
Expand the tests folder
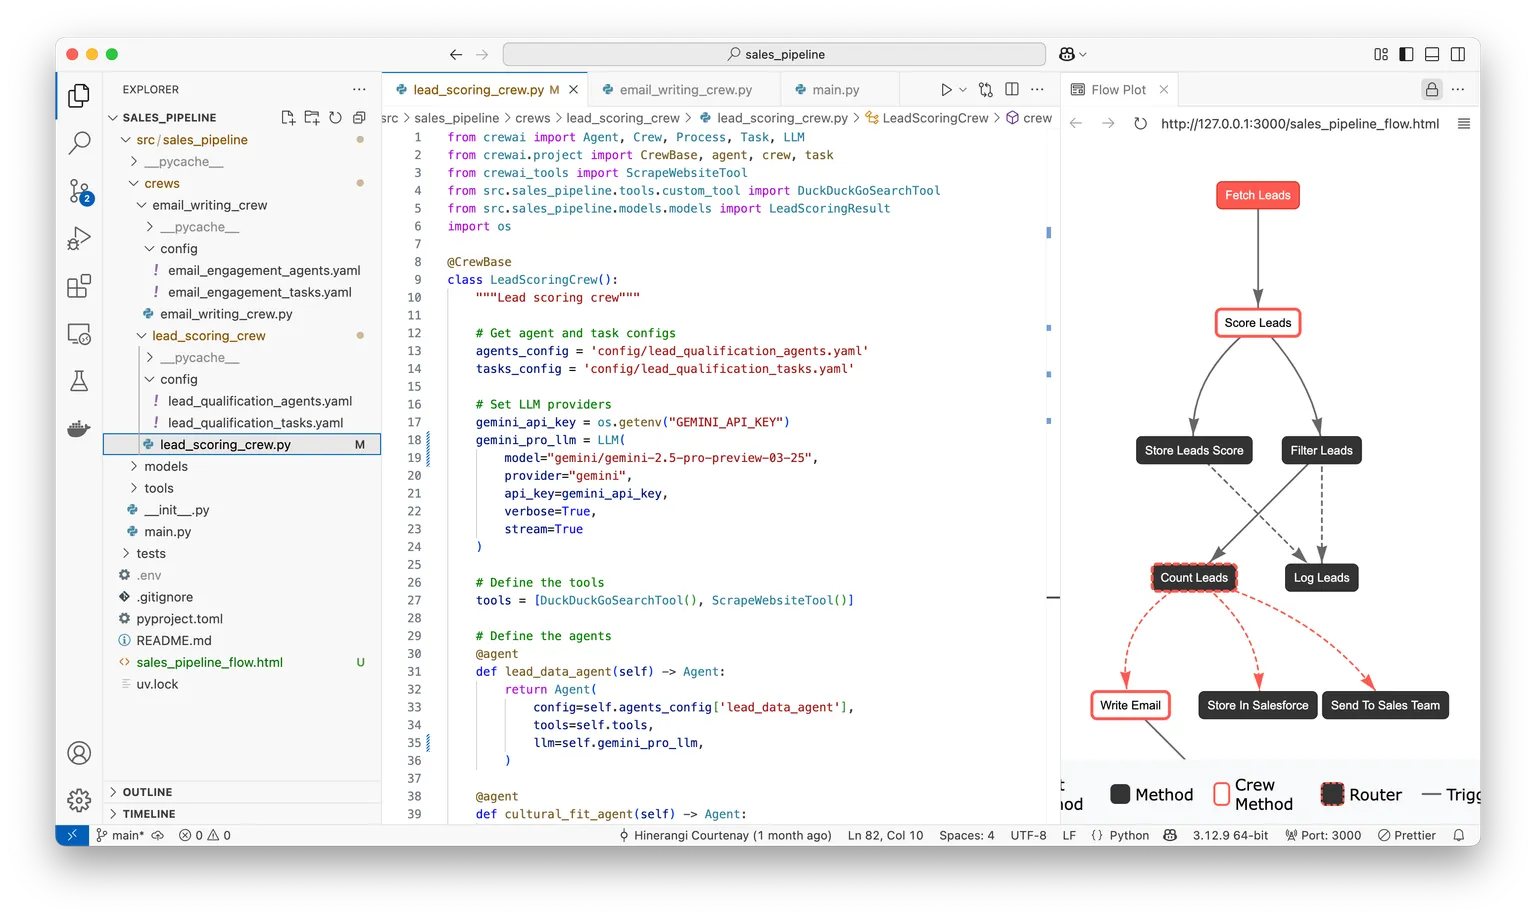126,554
